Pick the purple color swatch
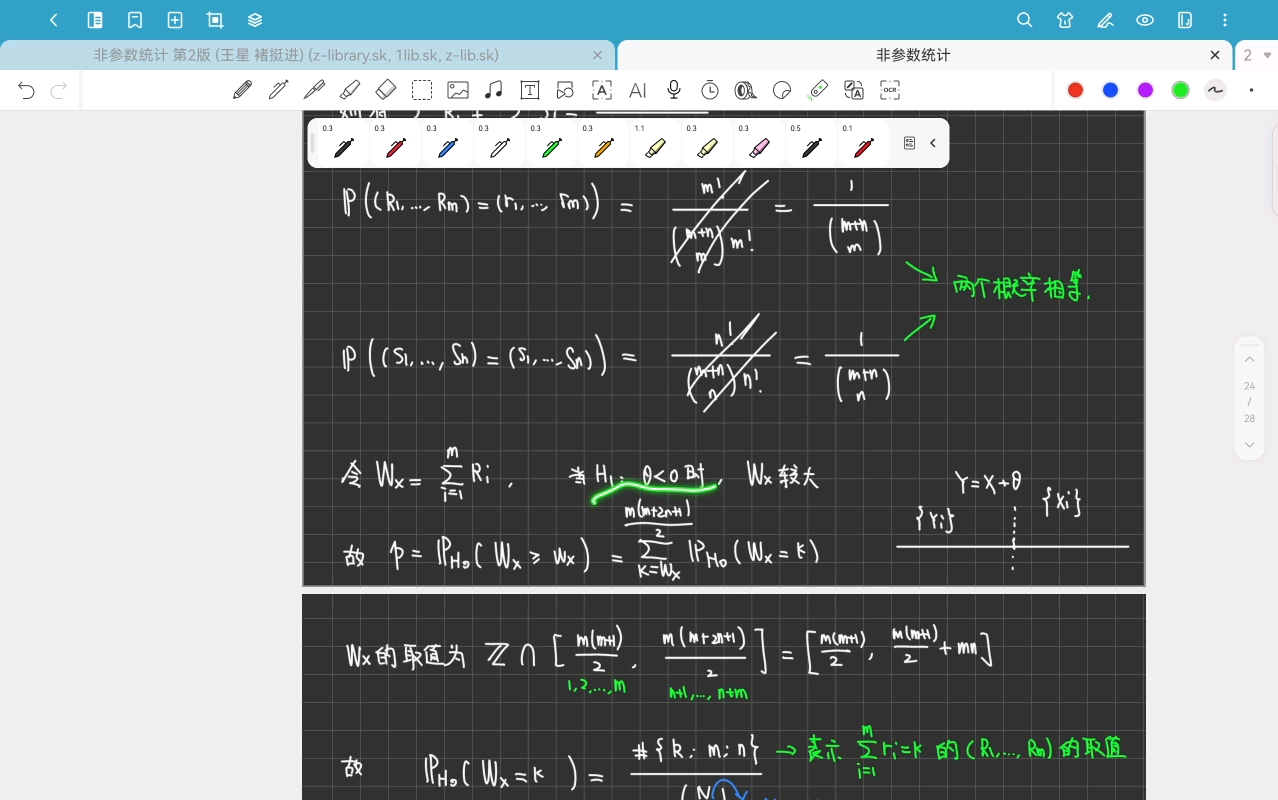This screenshot has height=800, width=1278. [1146, 90]
